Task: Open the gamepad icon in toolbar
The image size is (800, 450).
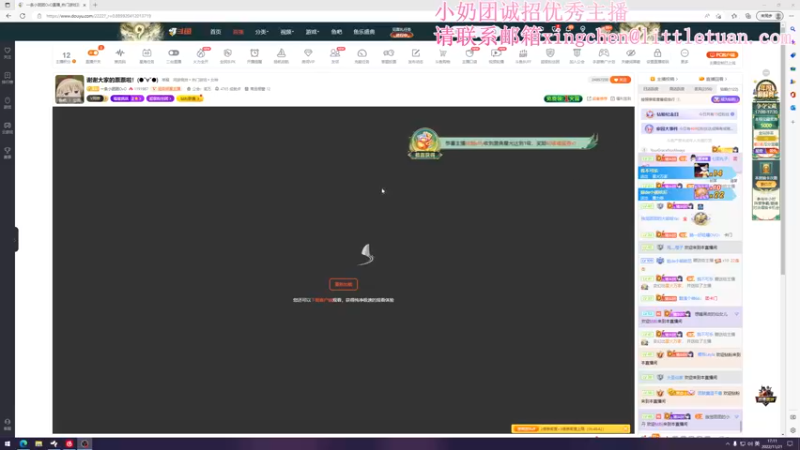Action: [604, 53]
